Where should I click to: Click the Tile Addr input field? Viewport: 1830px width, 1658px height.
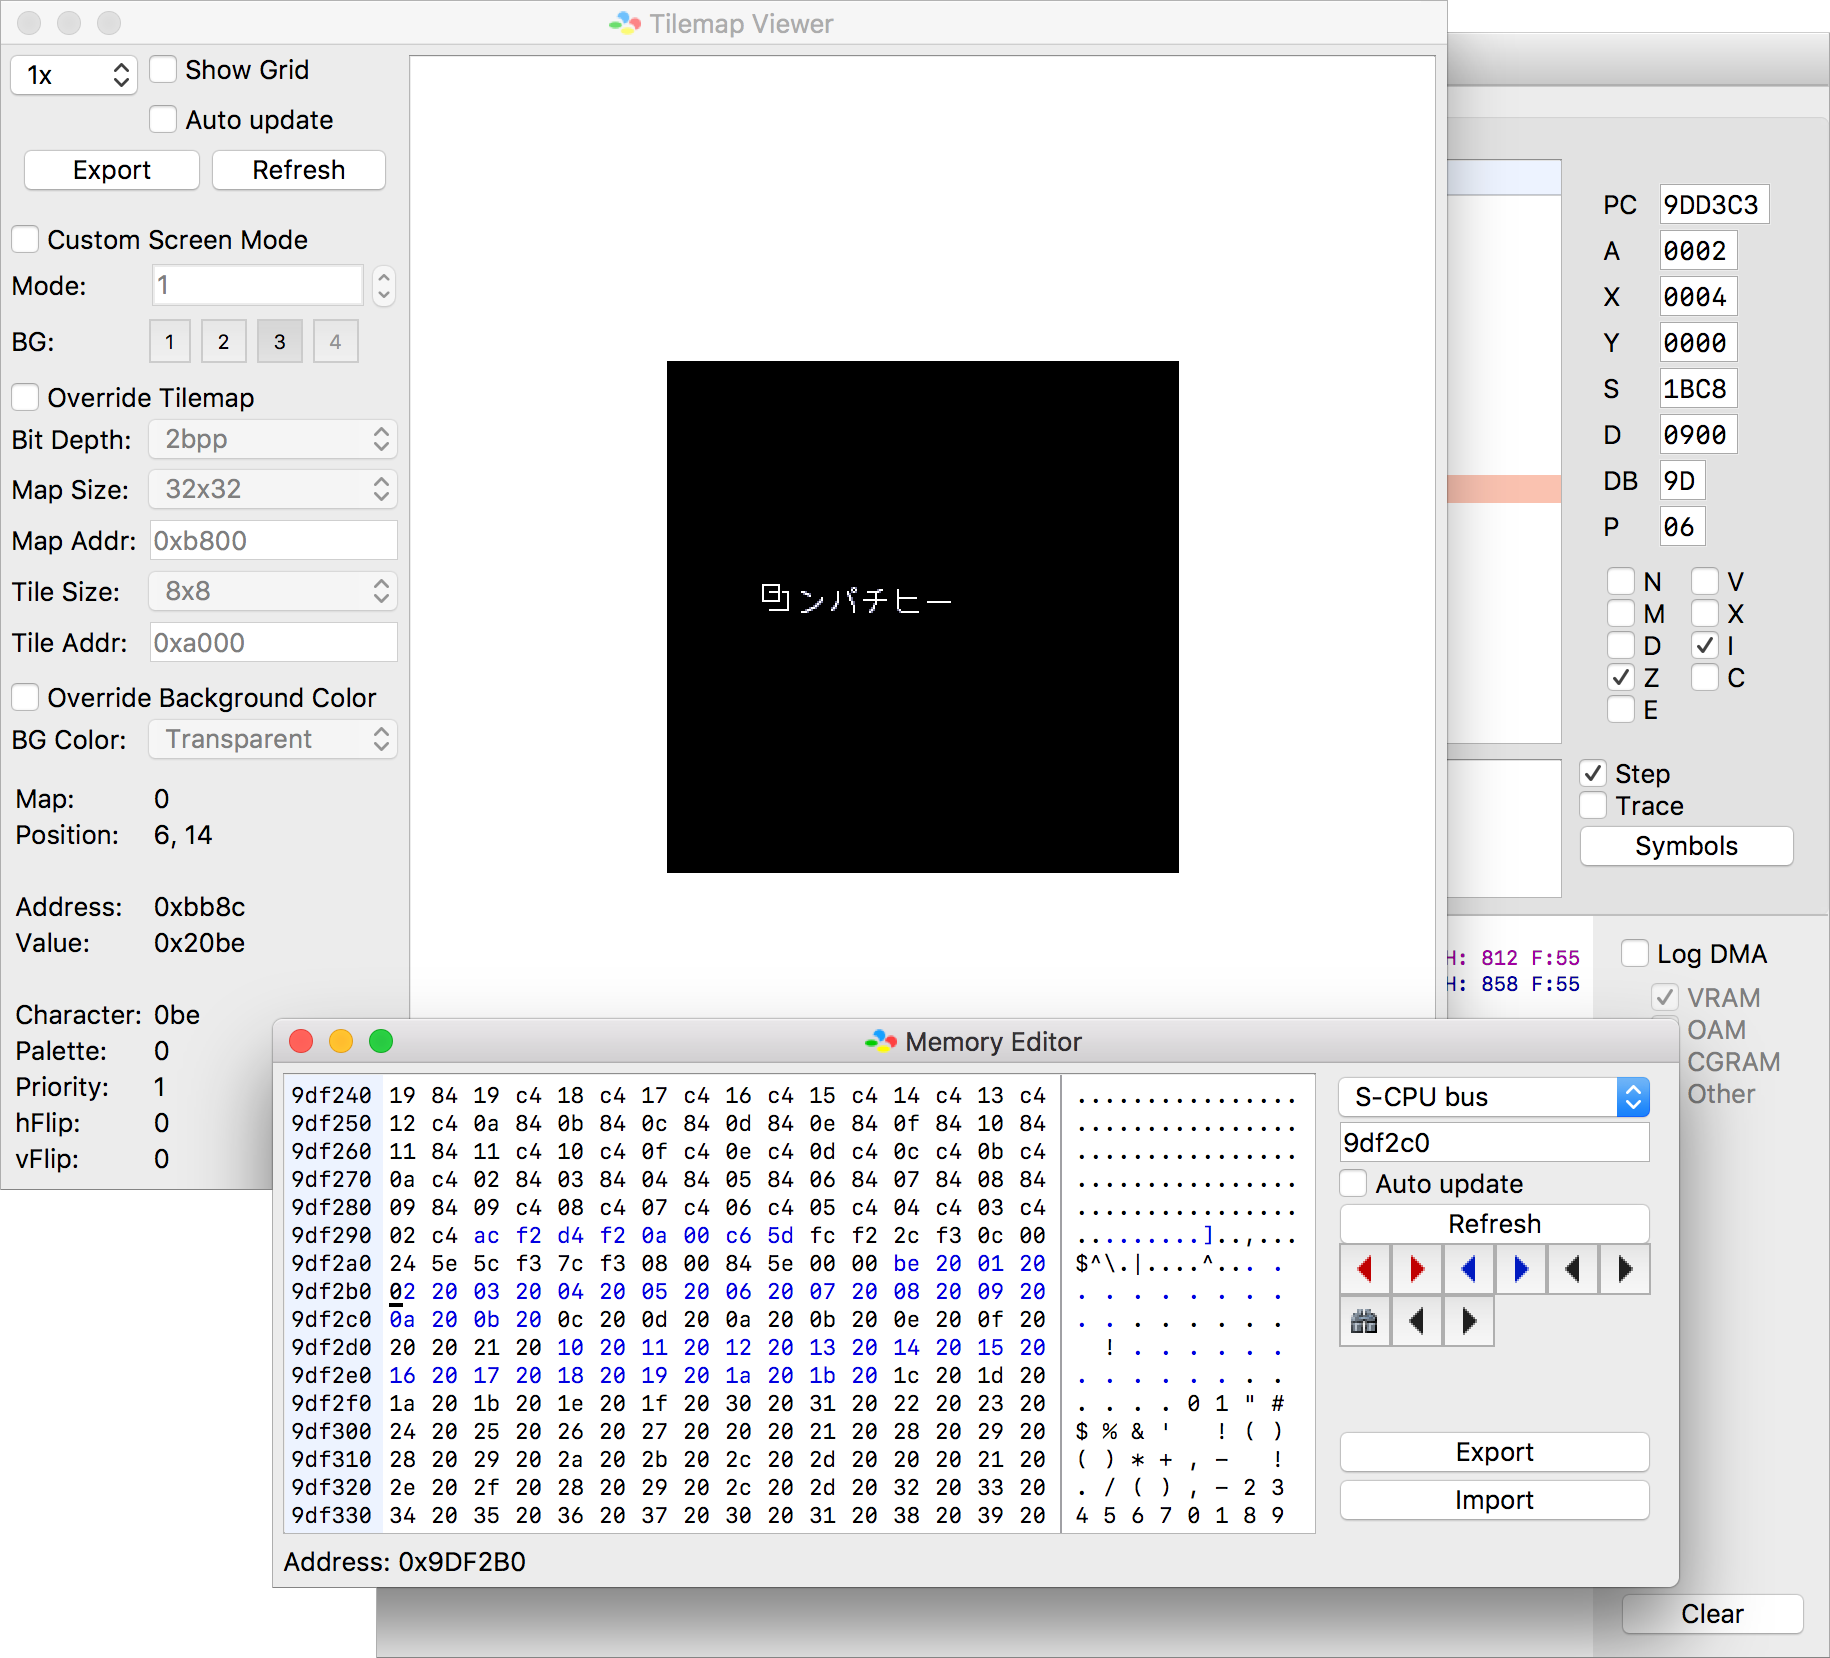click(x=274, y=643)
